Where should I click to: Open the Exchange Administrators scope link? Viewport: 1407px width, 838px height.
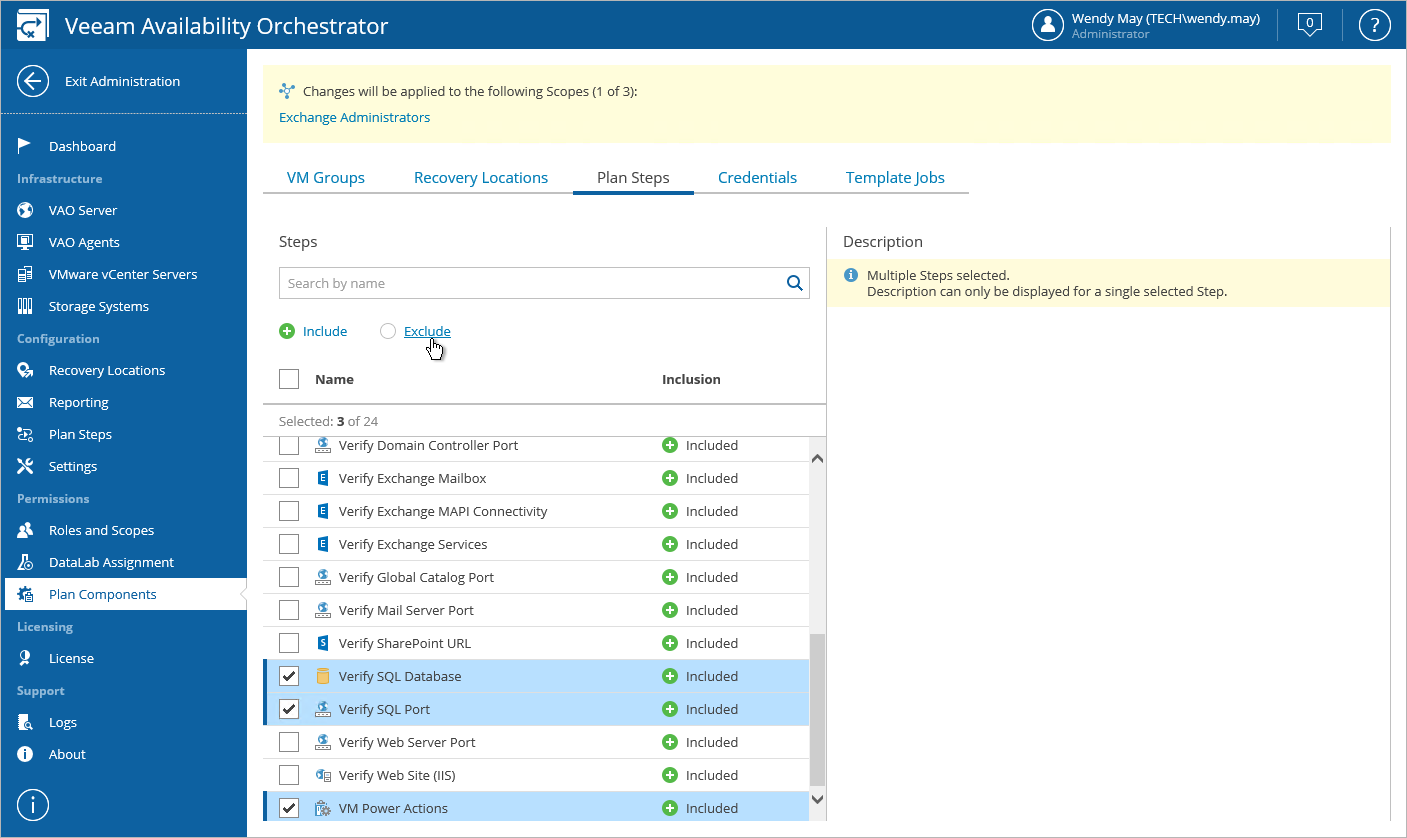pos(354,117)
